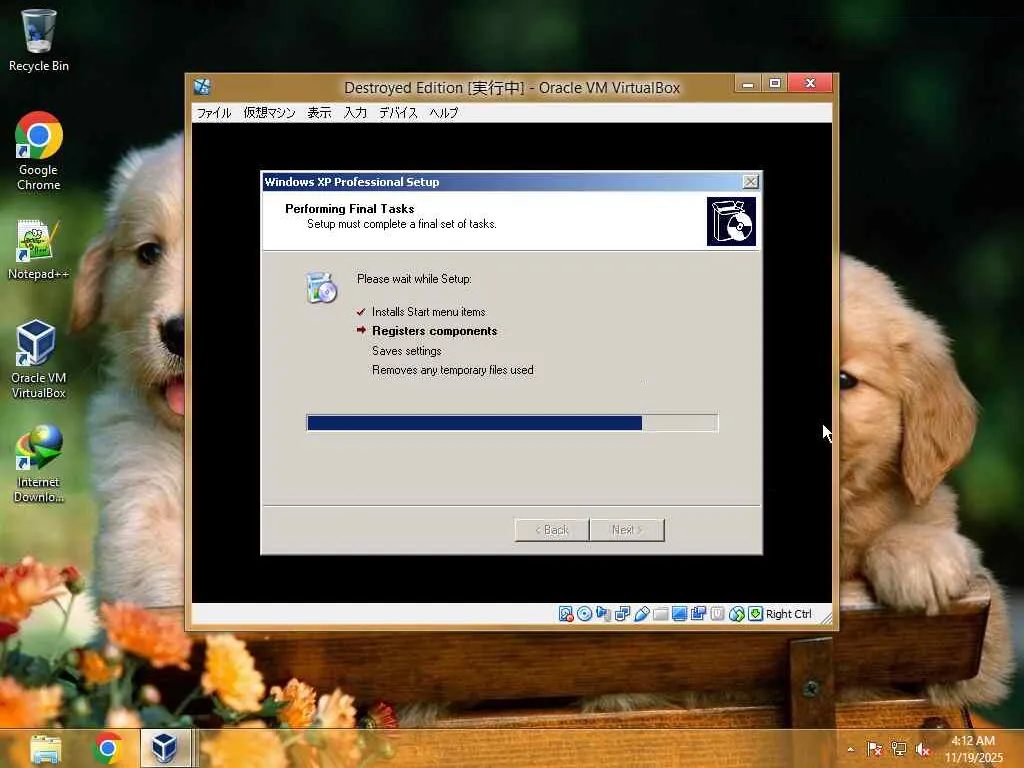Click the USB devices indicator icon
This screenshot has height=768, width=1024.
[x=641, y=614]
